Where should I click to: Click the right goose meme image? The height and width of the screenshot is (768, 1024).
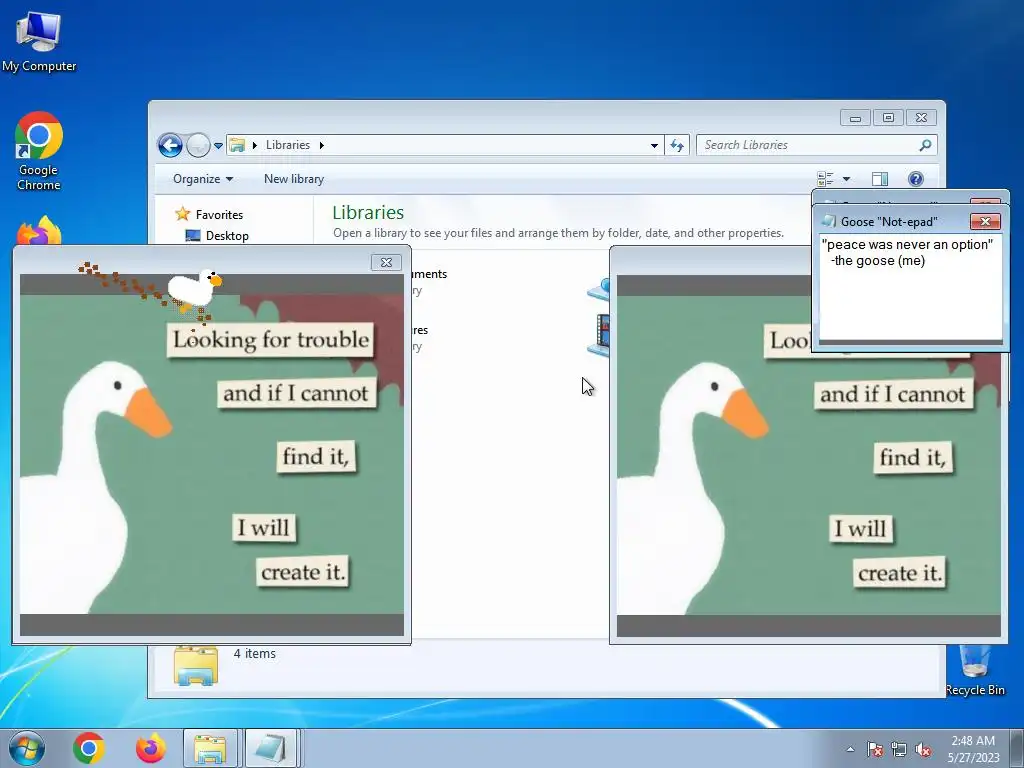(808, 455)
